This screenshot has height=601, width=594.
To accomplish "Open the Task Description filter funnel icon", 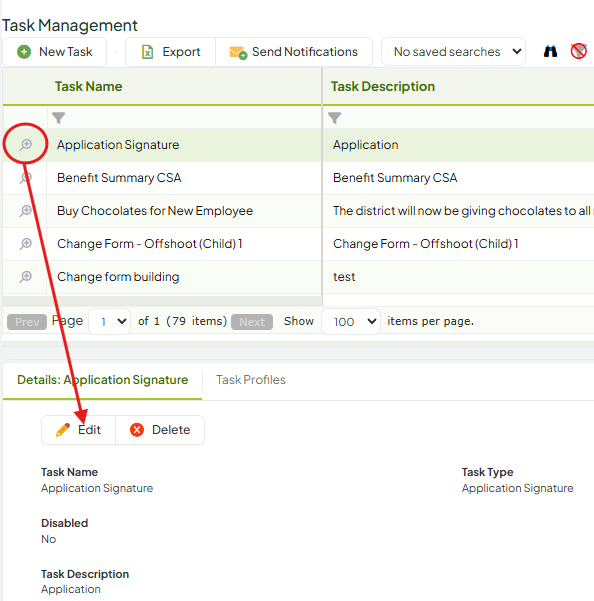I will point(335,118).
